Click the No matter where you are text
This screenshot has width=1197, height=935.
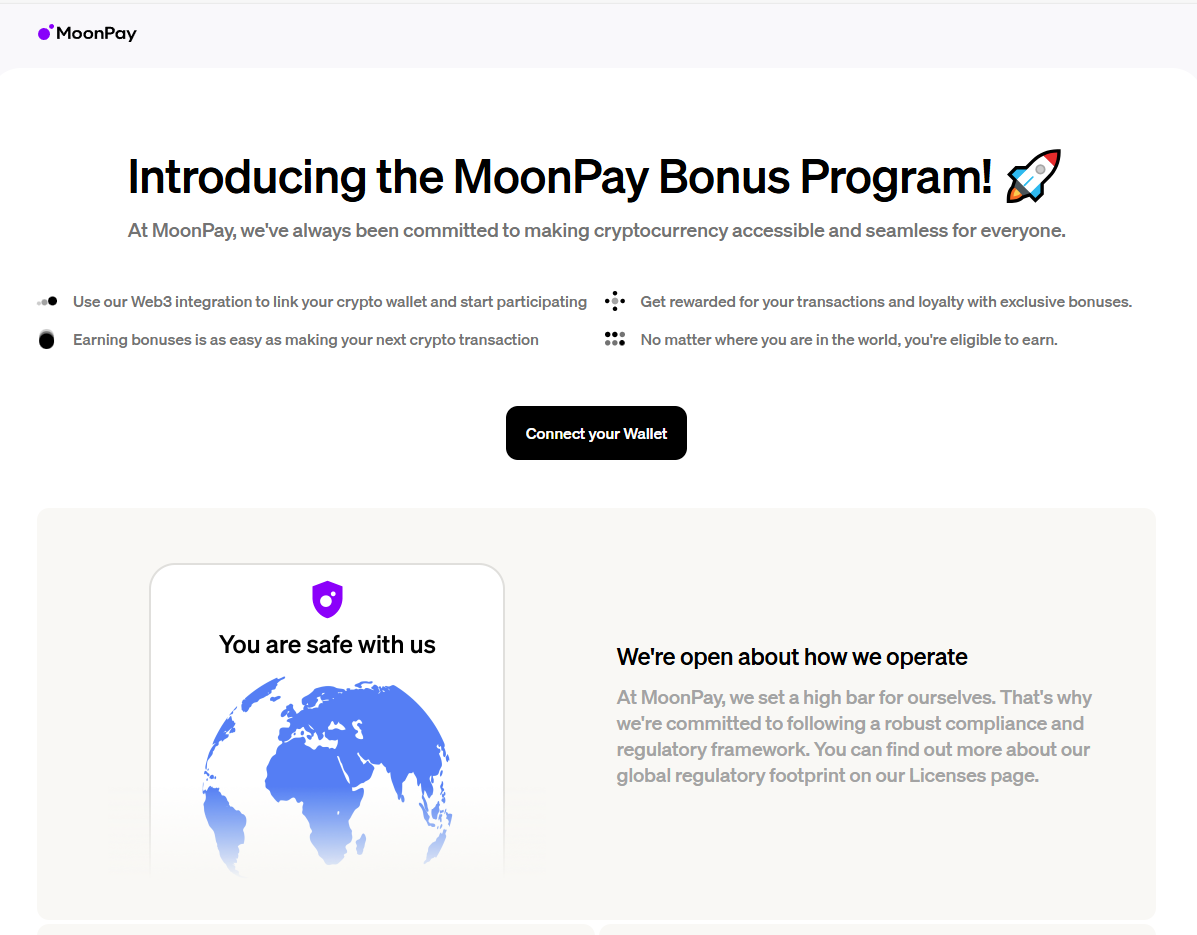click(x=848, y=340)
